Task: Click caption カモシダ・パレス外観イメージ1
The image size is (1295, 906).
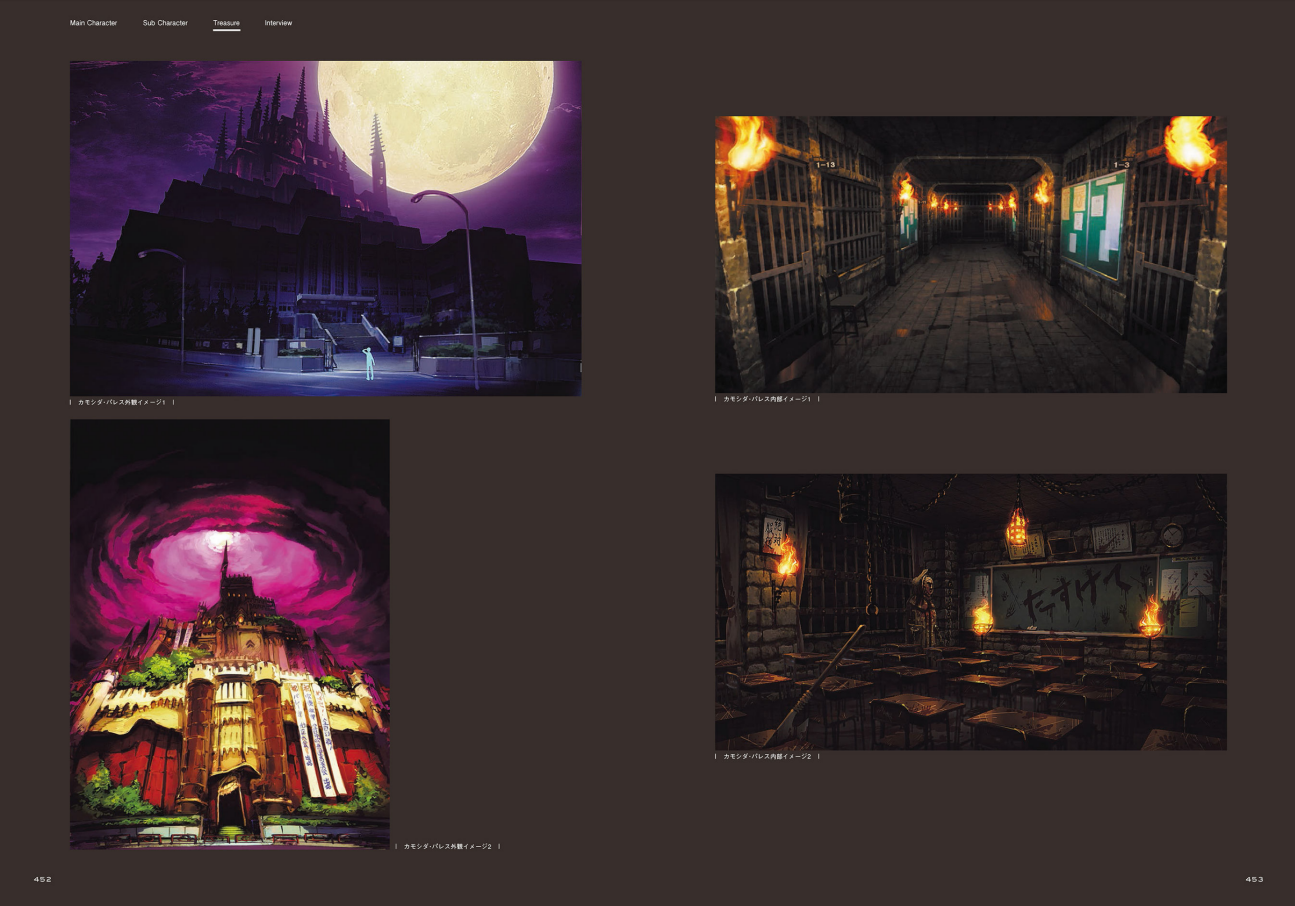Action: [122, 402]
